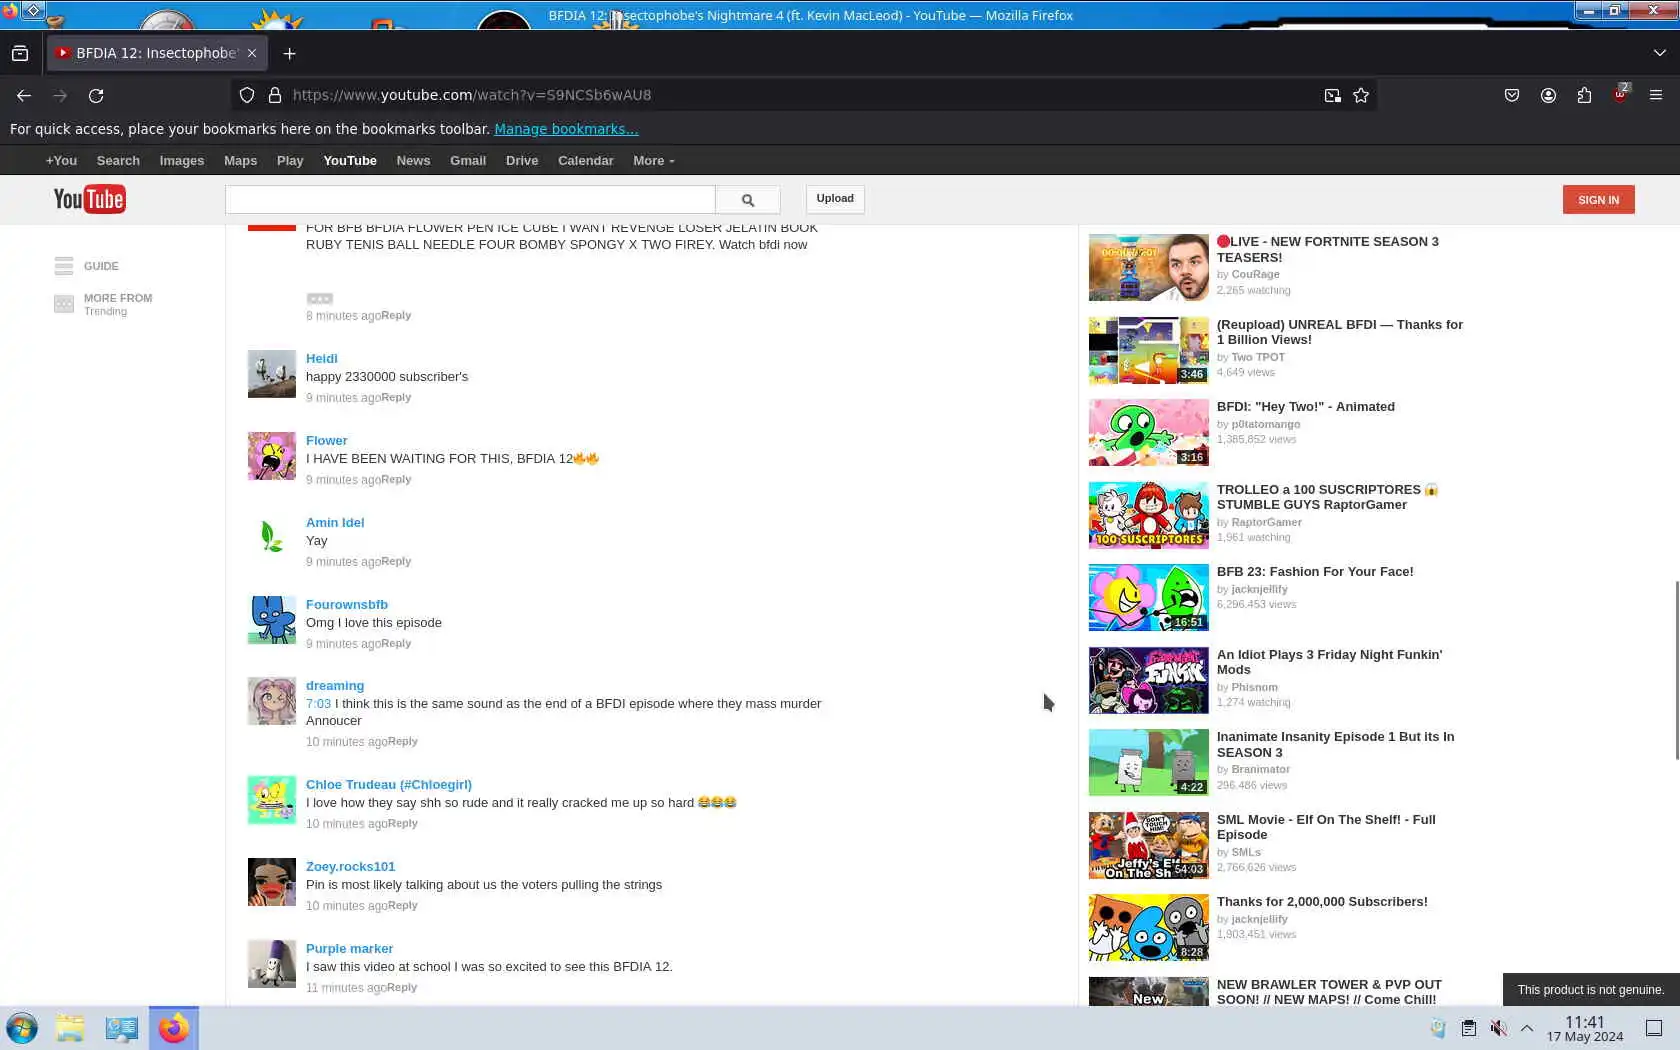Click the Windows Start button
The width and height of the screenshot is (1680, 1050).
[22, 1028]
